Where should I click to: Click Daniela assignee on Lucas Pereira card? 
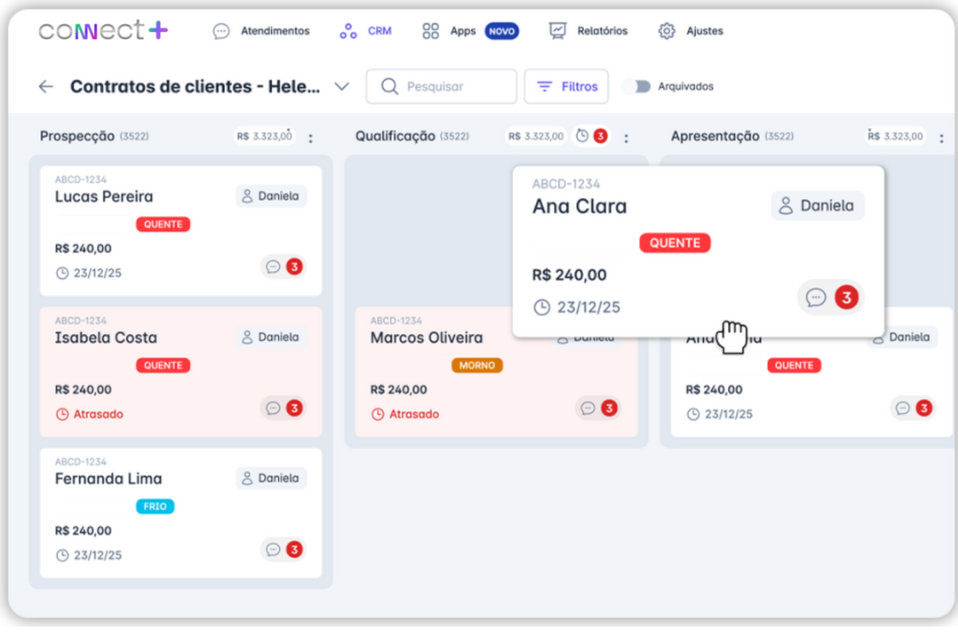point(272,196)
